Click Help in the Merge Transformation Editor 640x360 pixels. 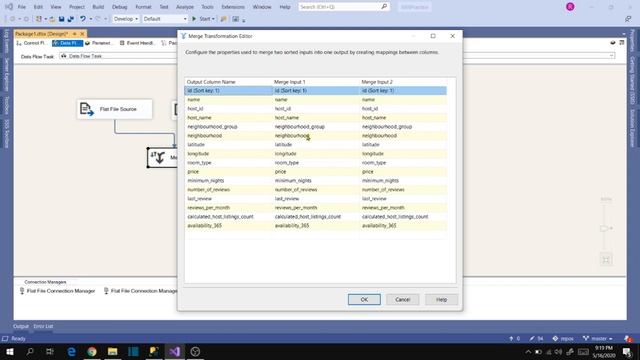point(441,300)
